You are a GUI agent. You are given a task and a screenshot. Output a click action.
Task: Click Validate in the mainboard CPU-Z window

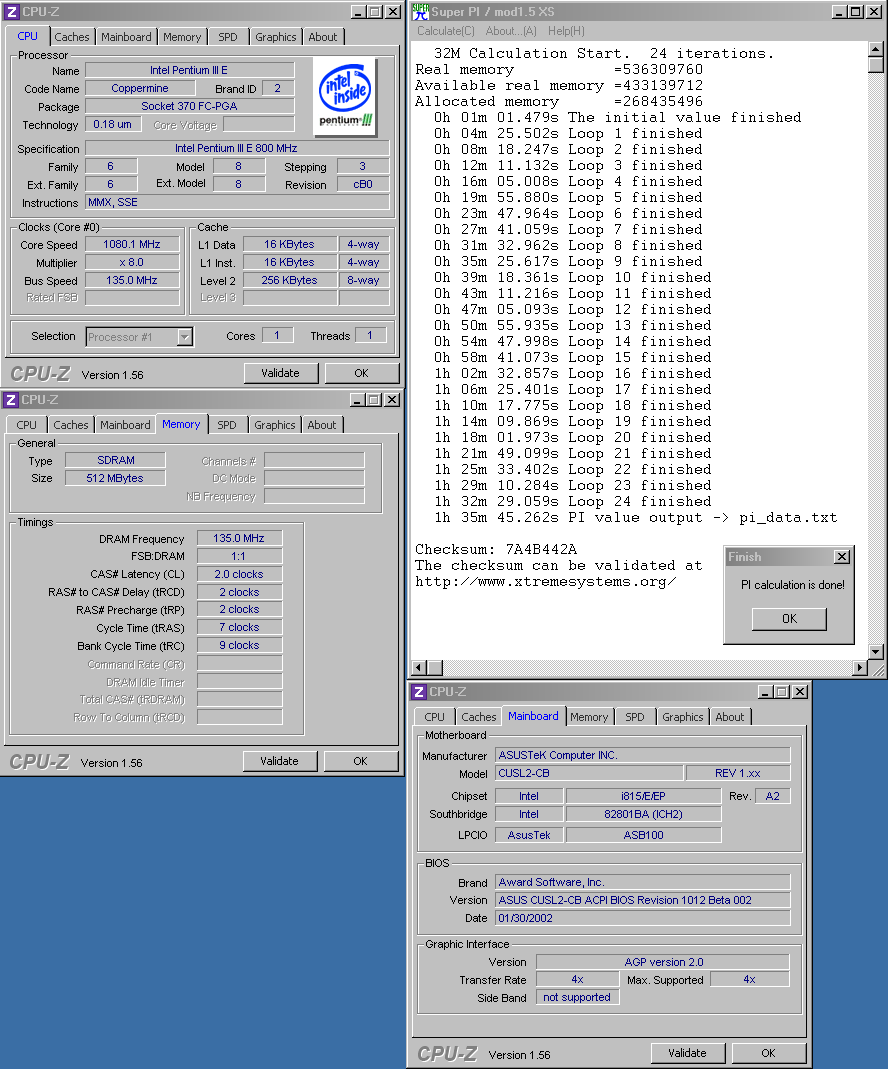pos(687,1053)
